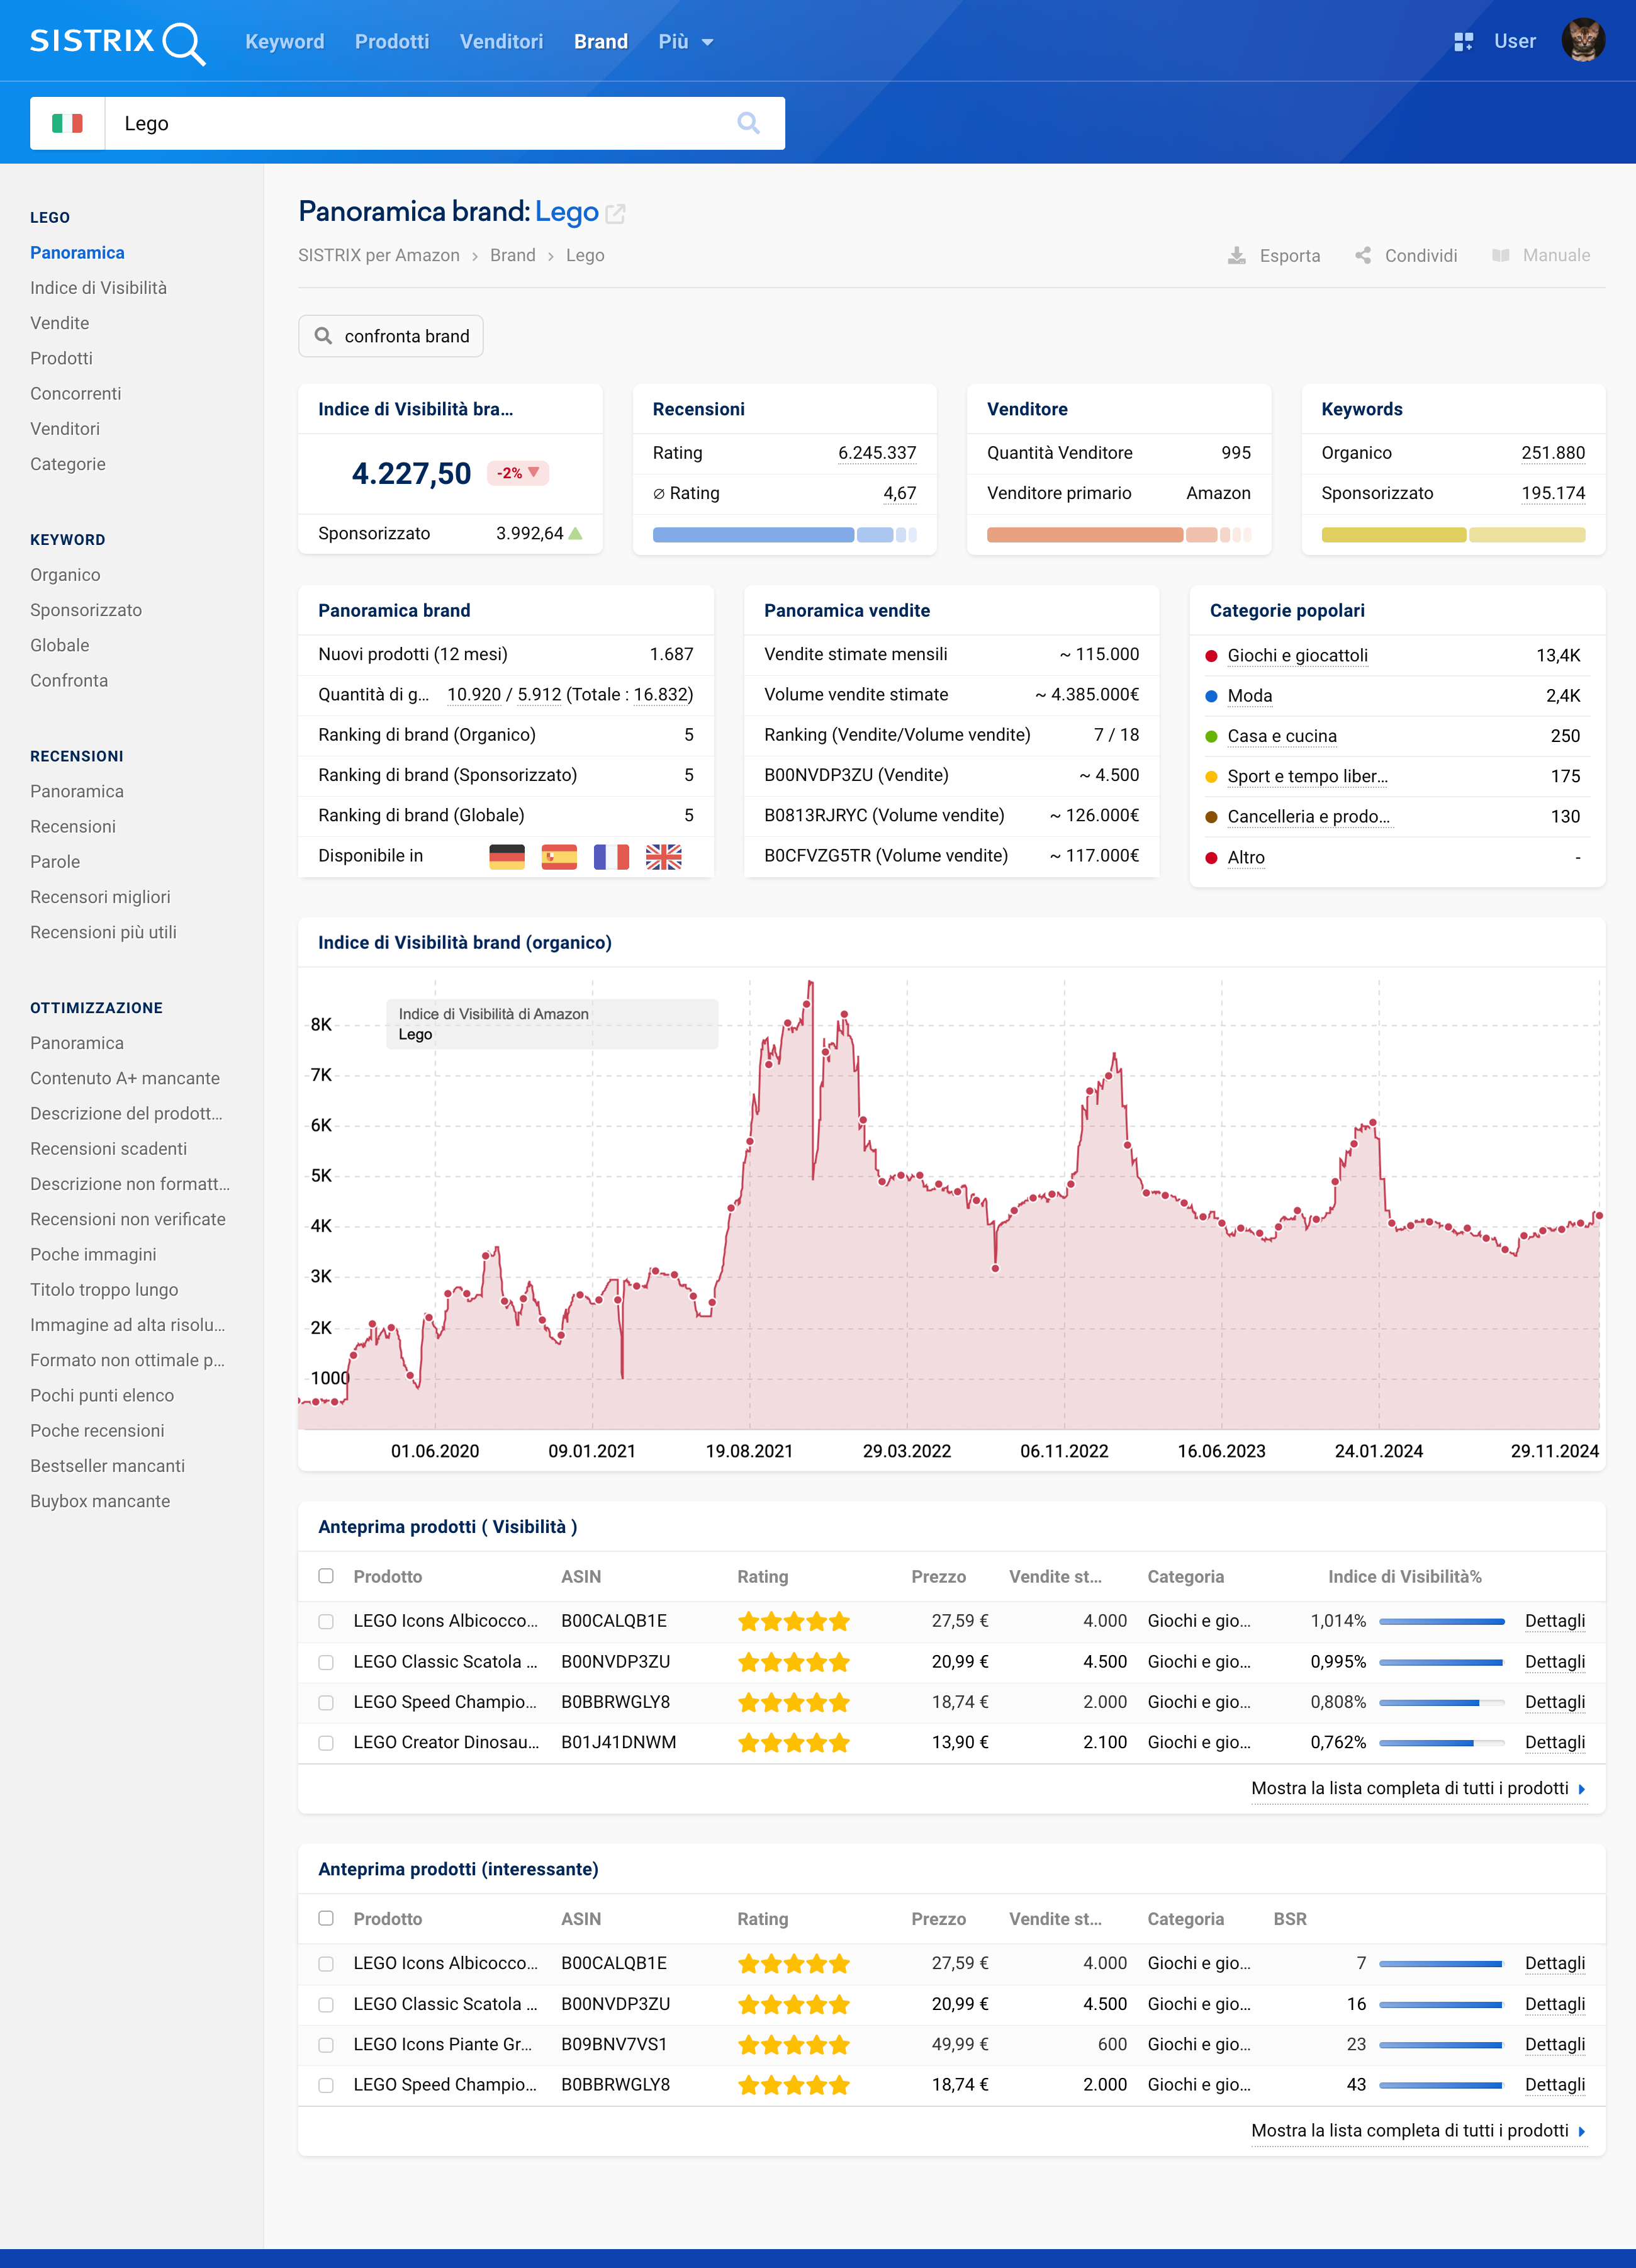Click the blue dot for Moda category
Image resolution: width=1636 pixels, height=2268 pixels.
point(1211,696)
